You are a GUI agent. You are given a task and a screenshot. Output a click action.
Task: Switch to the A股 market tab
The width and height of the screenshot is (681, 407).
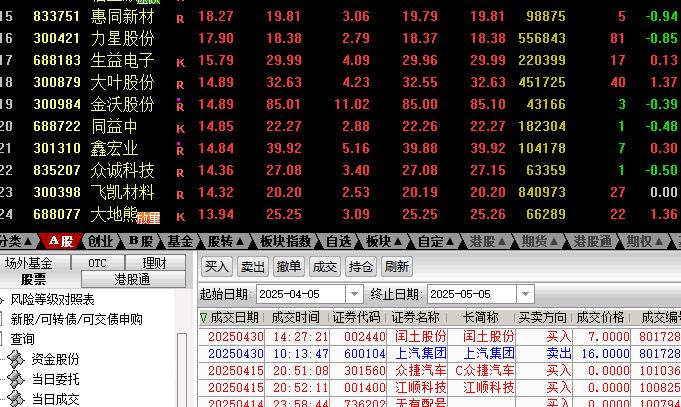coord(61,241)
